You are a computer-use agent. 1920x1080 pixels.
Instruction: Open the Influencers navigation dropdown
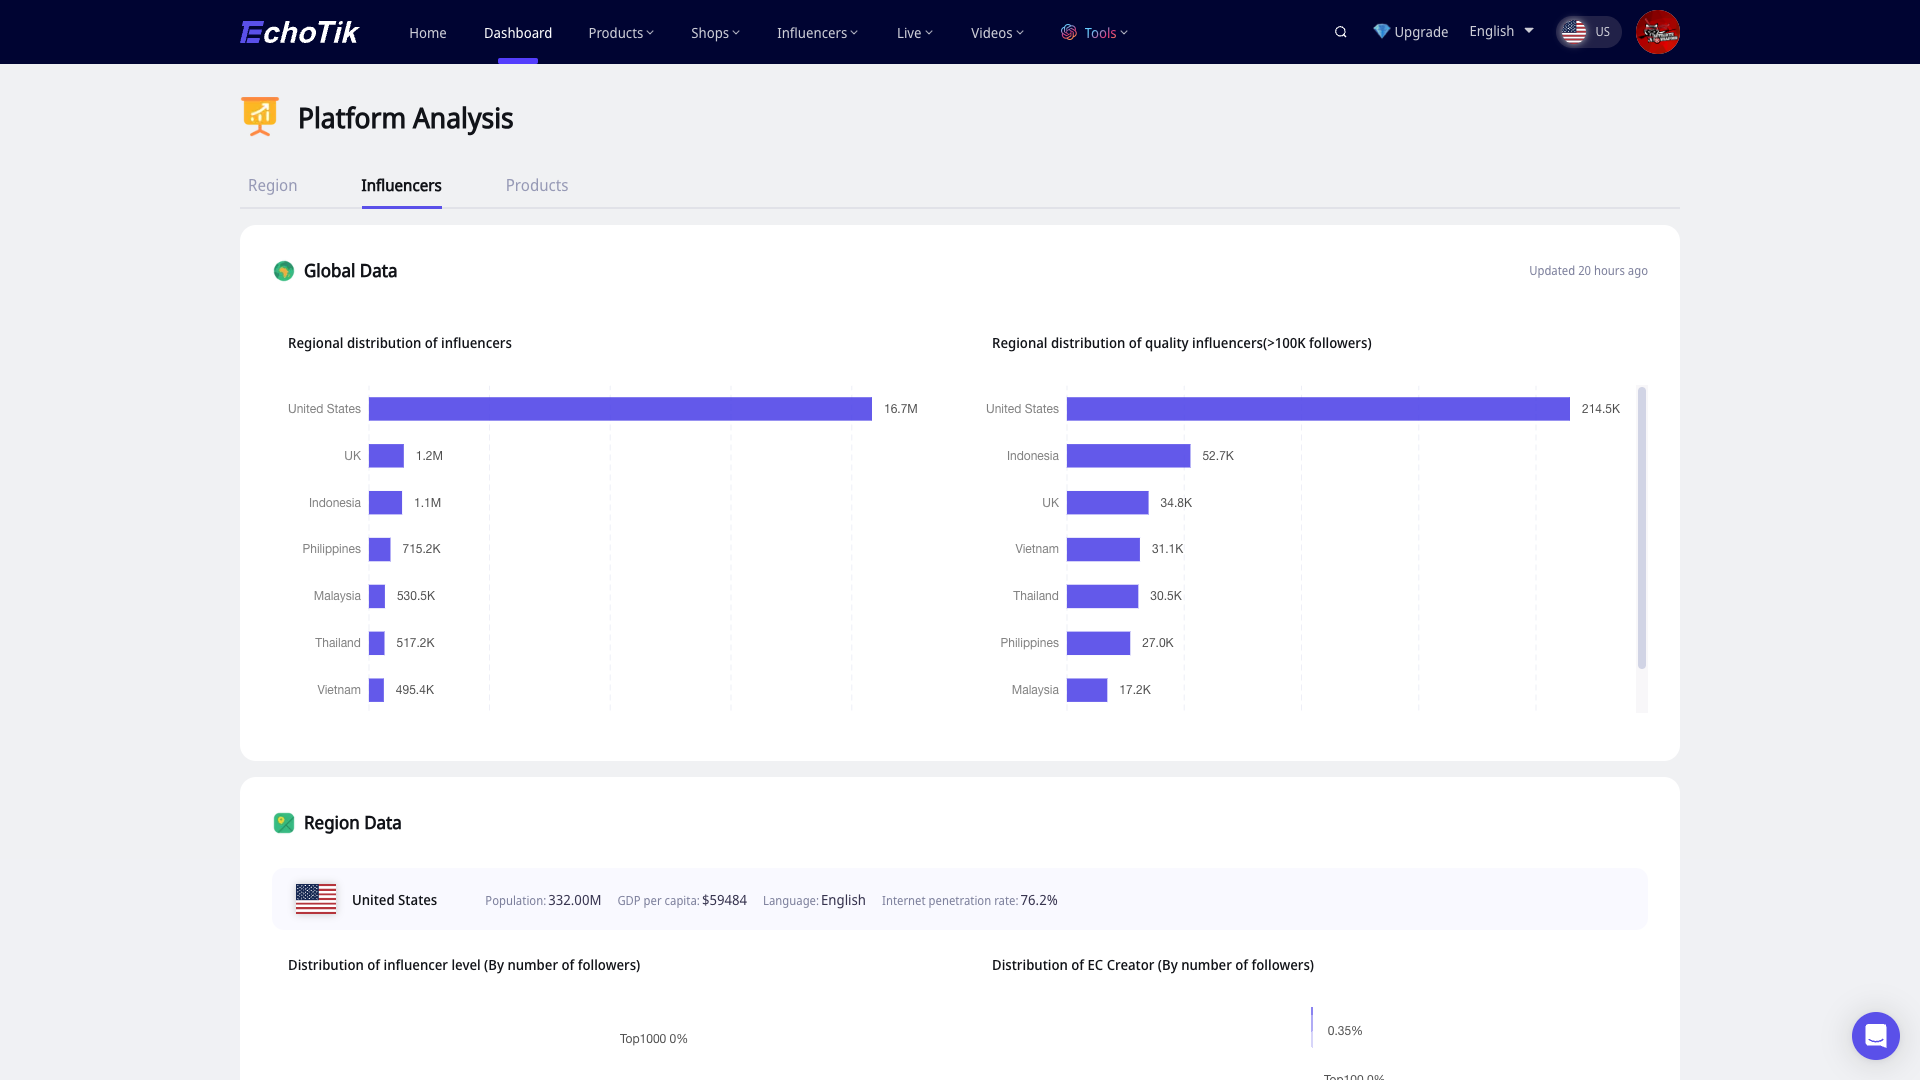click(x=817, y=32)
